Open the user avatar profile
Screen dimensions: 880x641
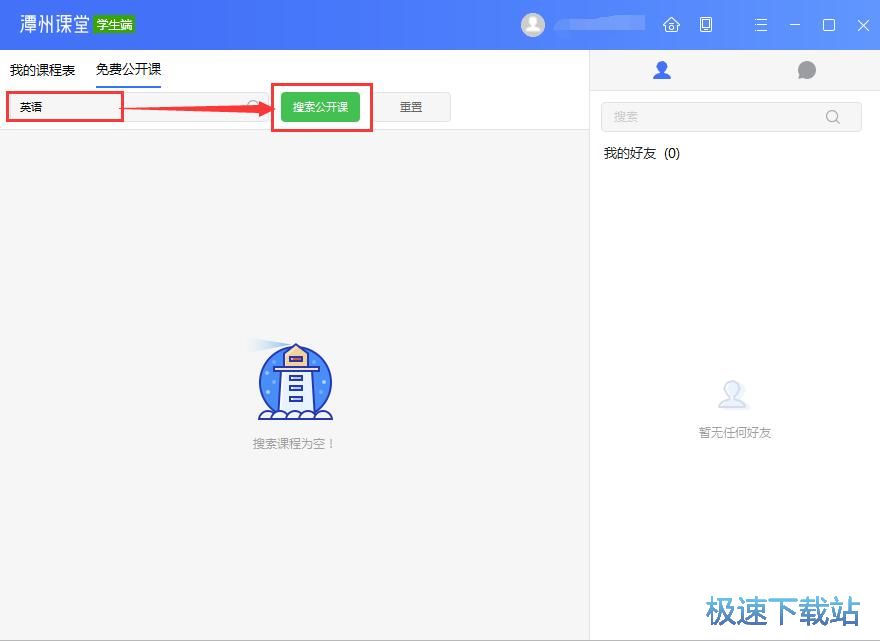click(x=533, y=25)
